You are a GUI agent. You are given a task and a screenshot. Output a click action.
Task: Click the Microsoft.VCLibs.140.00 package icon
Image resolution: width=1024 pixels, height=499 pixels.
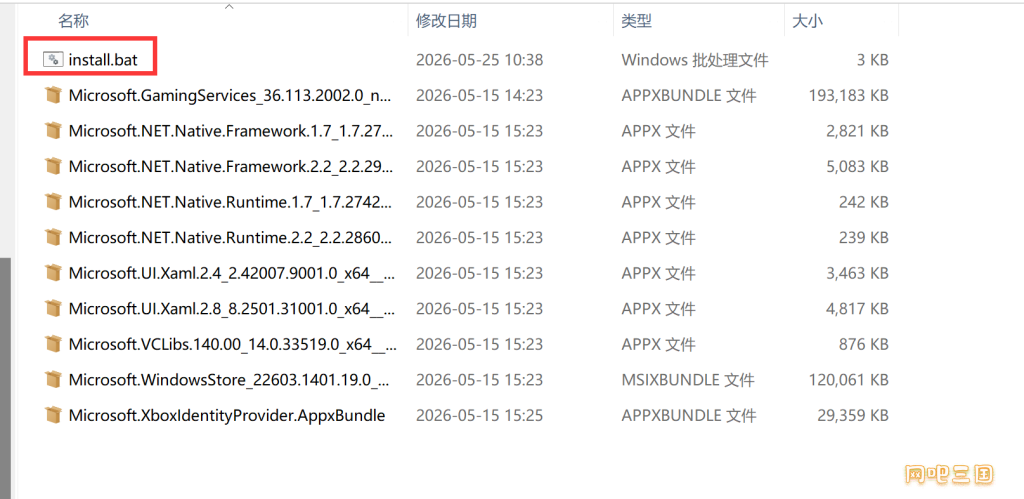click(x=53, y=344)
